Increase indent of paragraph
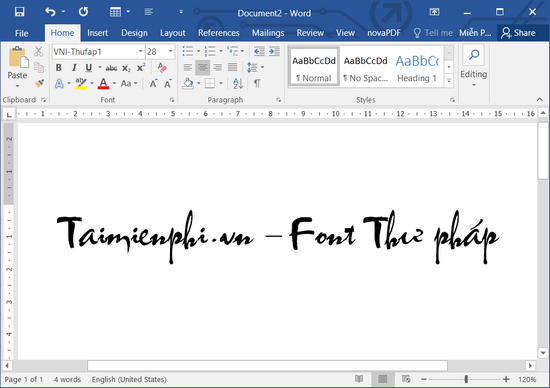Image resolution: width=550 pixels, height=388 pixels. tap(274, 52)
